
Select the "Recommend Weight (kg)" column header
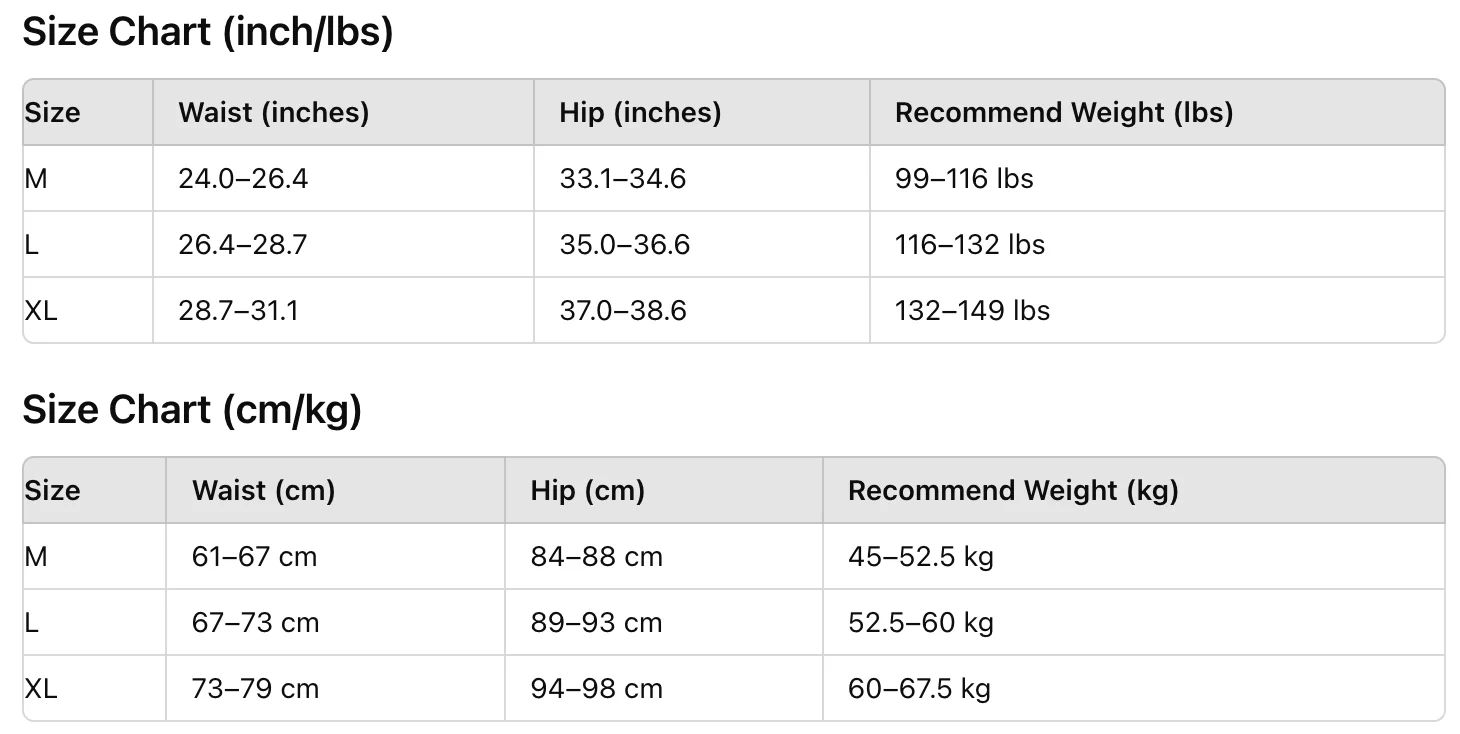point(1013,491)
